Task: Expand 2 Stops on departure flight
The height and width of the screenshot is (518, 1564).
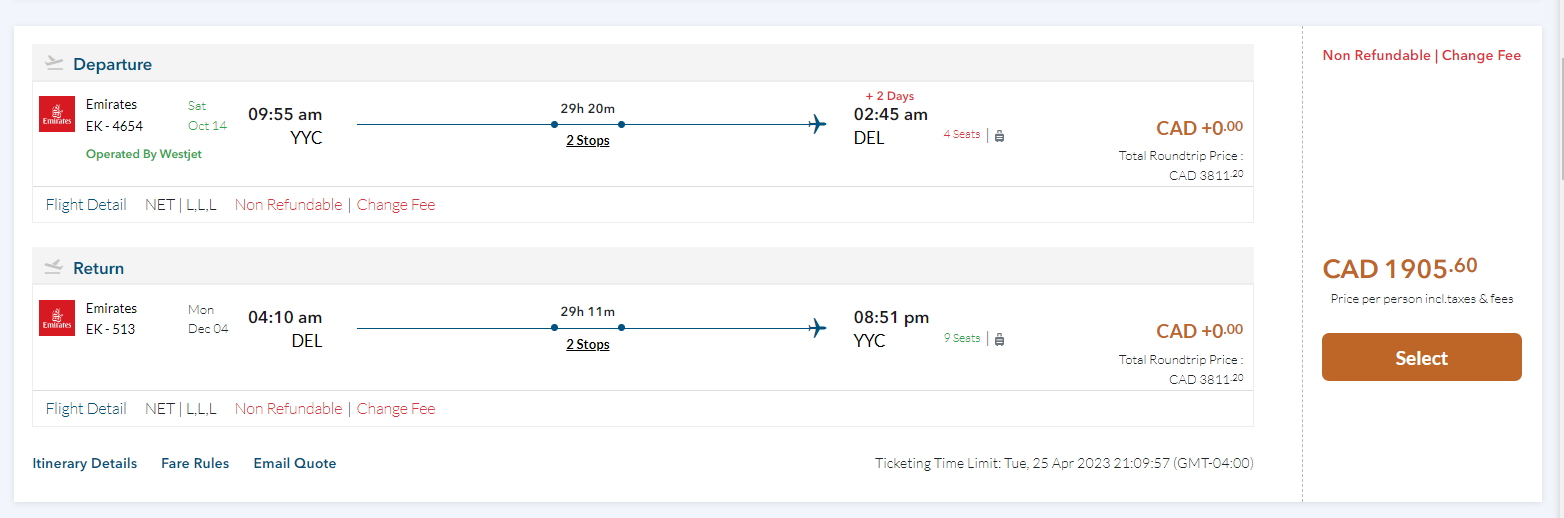Action: click(587, 141)
